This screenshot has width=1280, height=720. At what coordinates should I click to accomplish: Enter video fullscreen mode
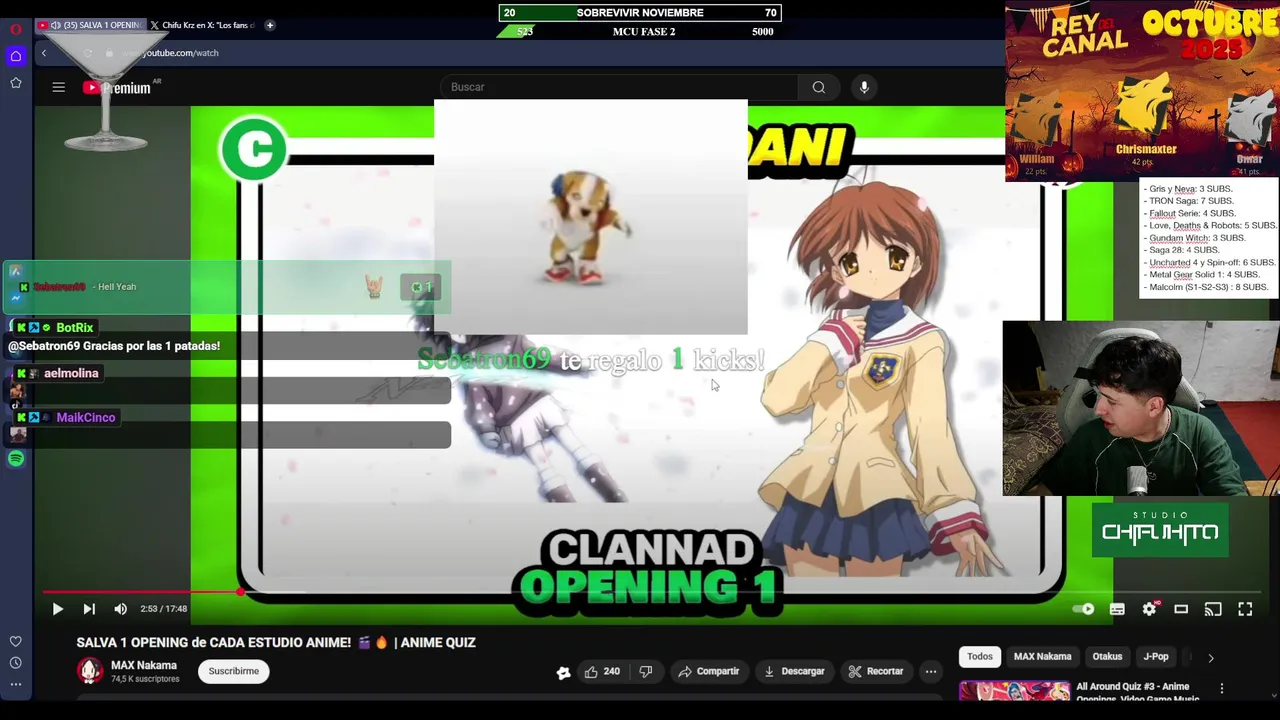[1245, 609]
